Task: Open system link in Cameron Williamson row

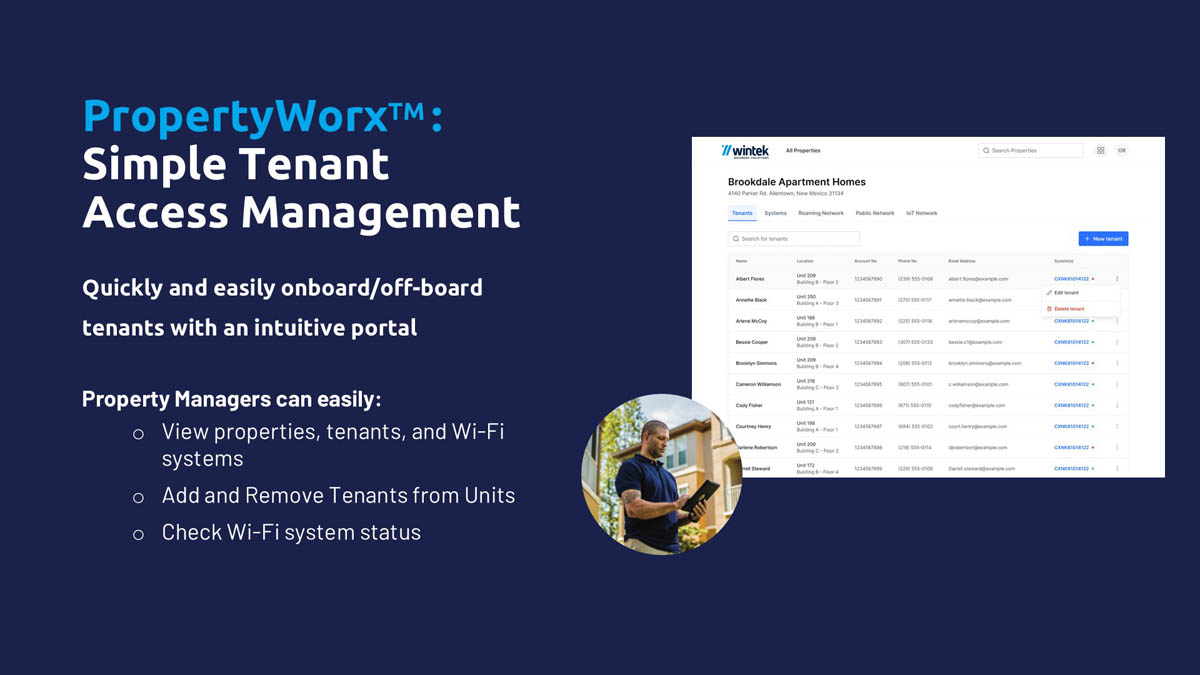Action: pos(1071,384)
